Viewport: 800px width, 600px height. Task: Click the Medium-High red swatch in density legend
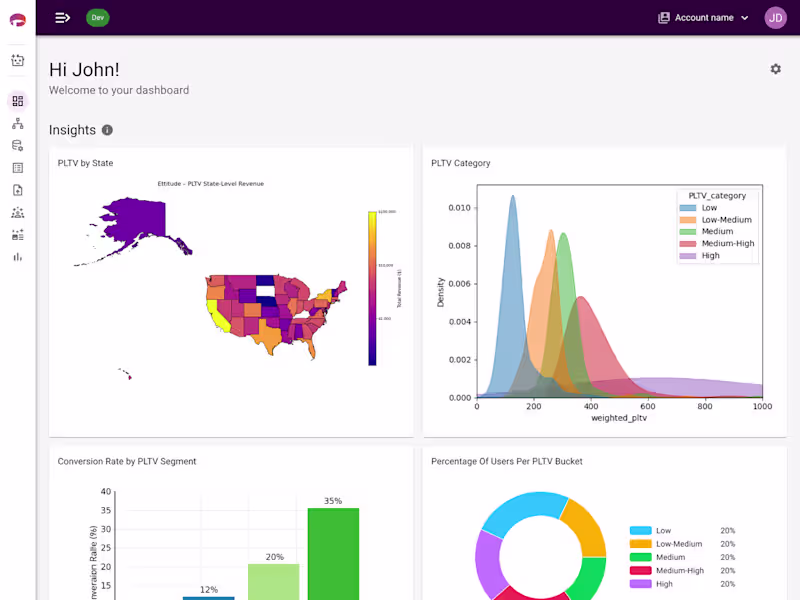pyautogui.click(x=688, y=244)
